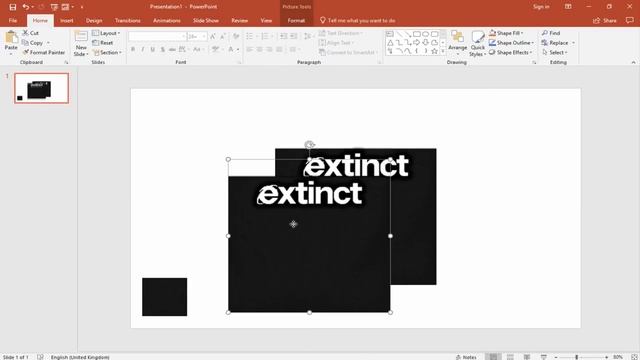
Task: Open Layout dropdown
Action: click(106, 33)
